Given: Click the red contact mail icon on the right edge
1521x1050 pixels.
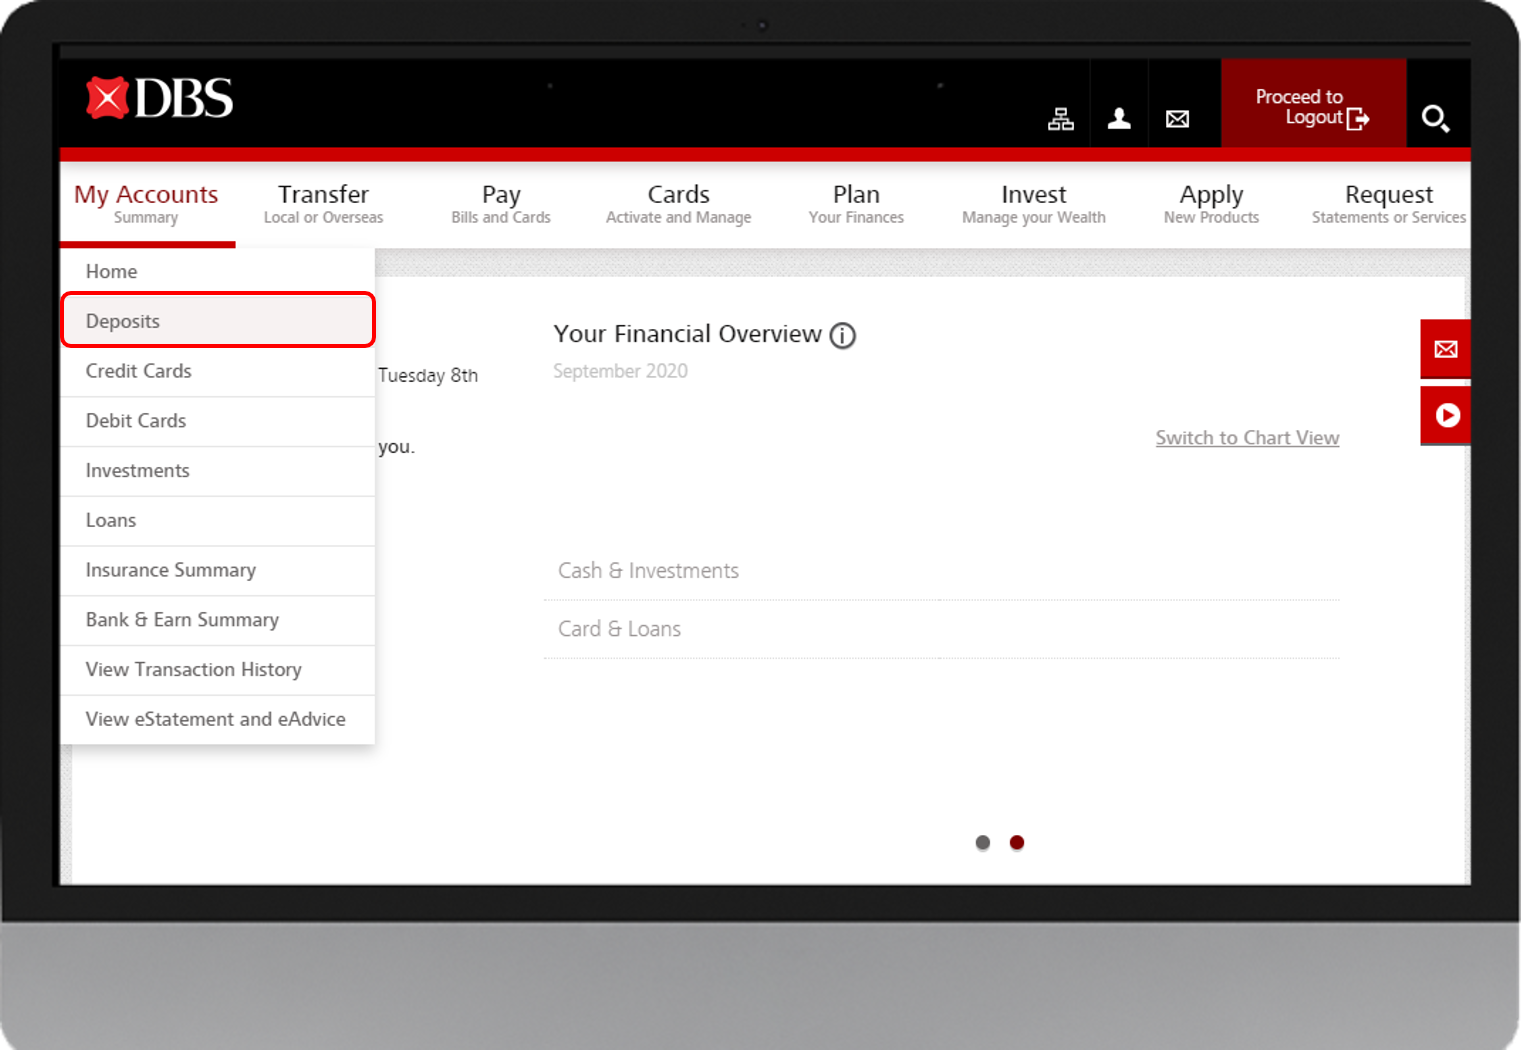Looking at the screenshot, I should click(1445, 349).
